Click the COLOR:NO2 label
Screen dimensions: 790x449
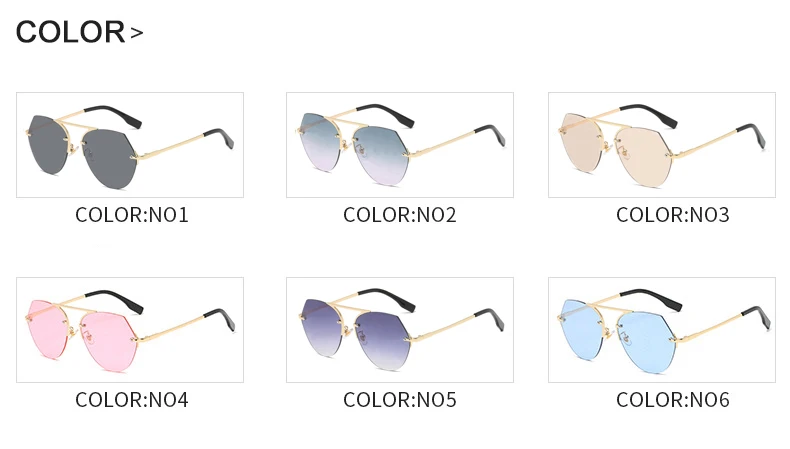(x=400, y=215)
